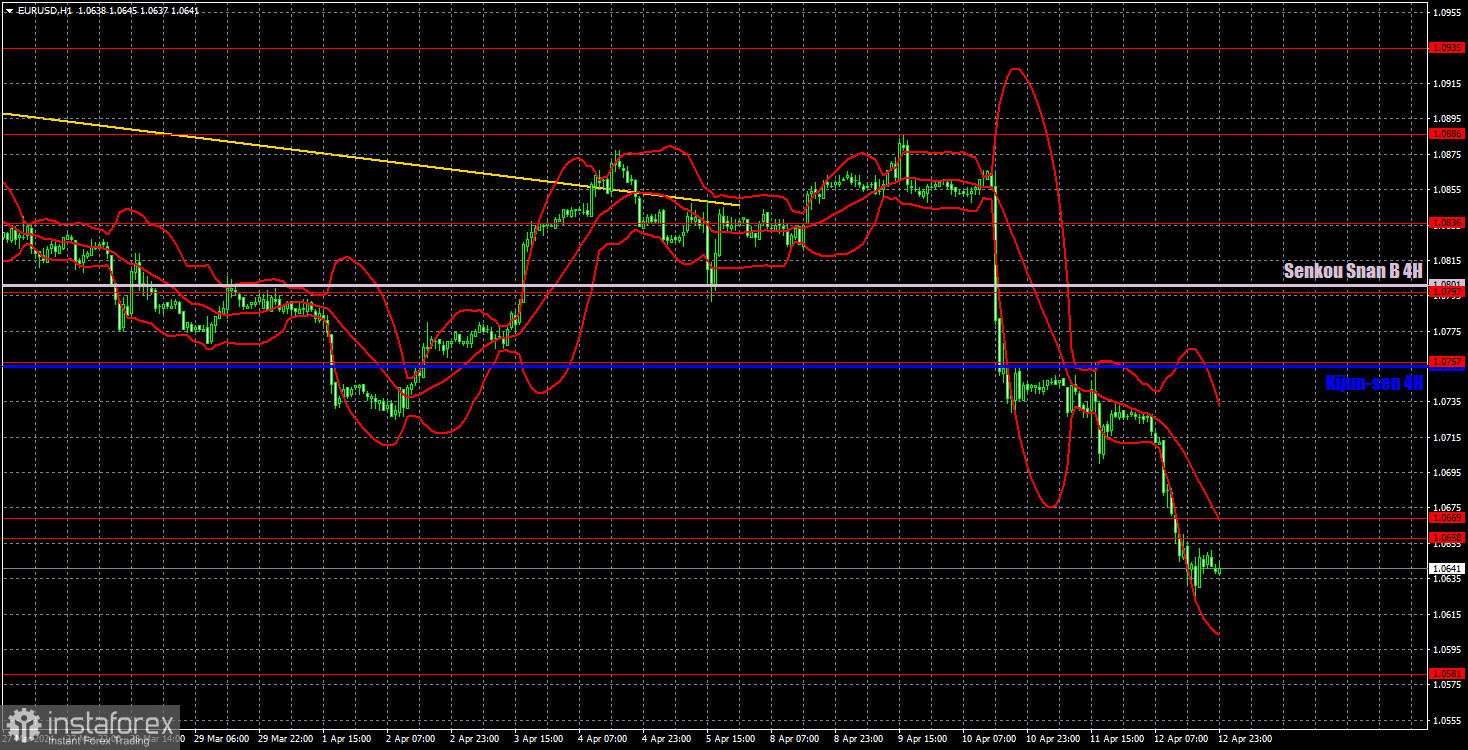Click the red 1.0797 level price tag

point(1447,293)
